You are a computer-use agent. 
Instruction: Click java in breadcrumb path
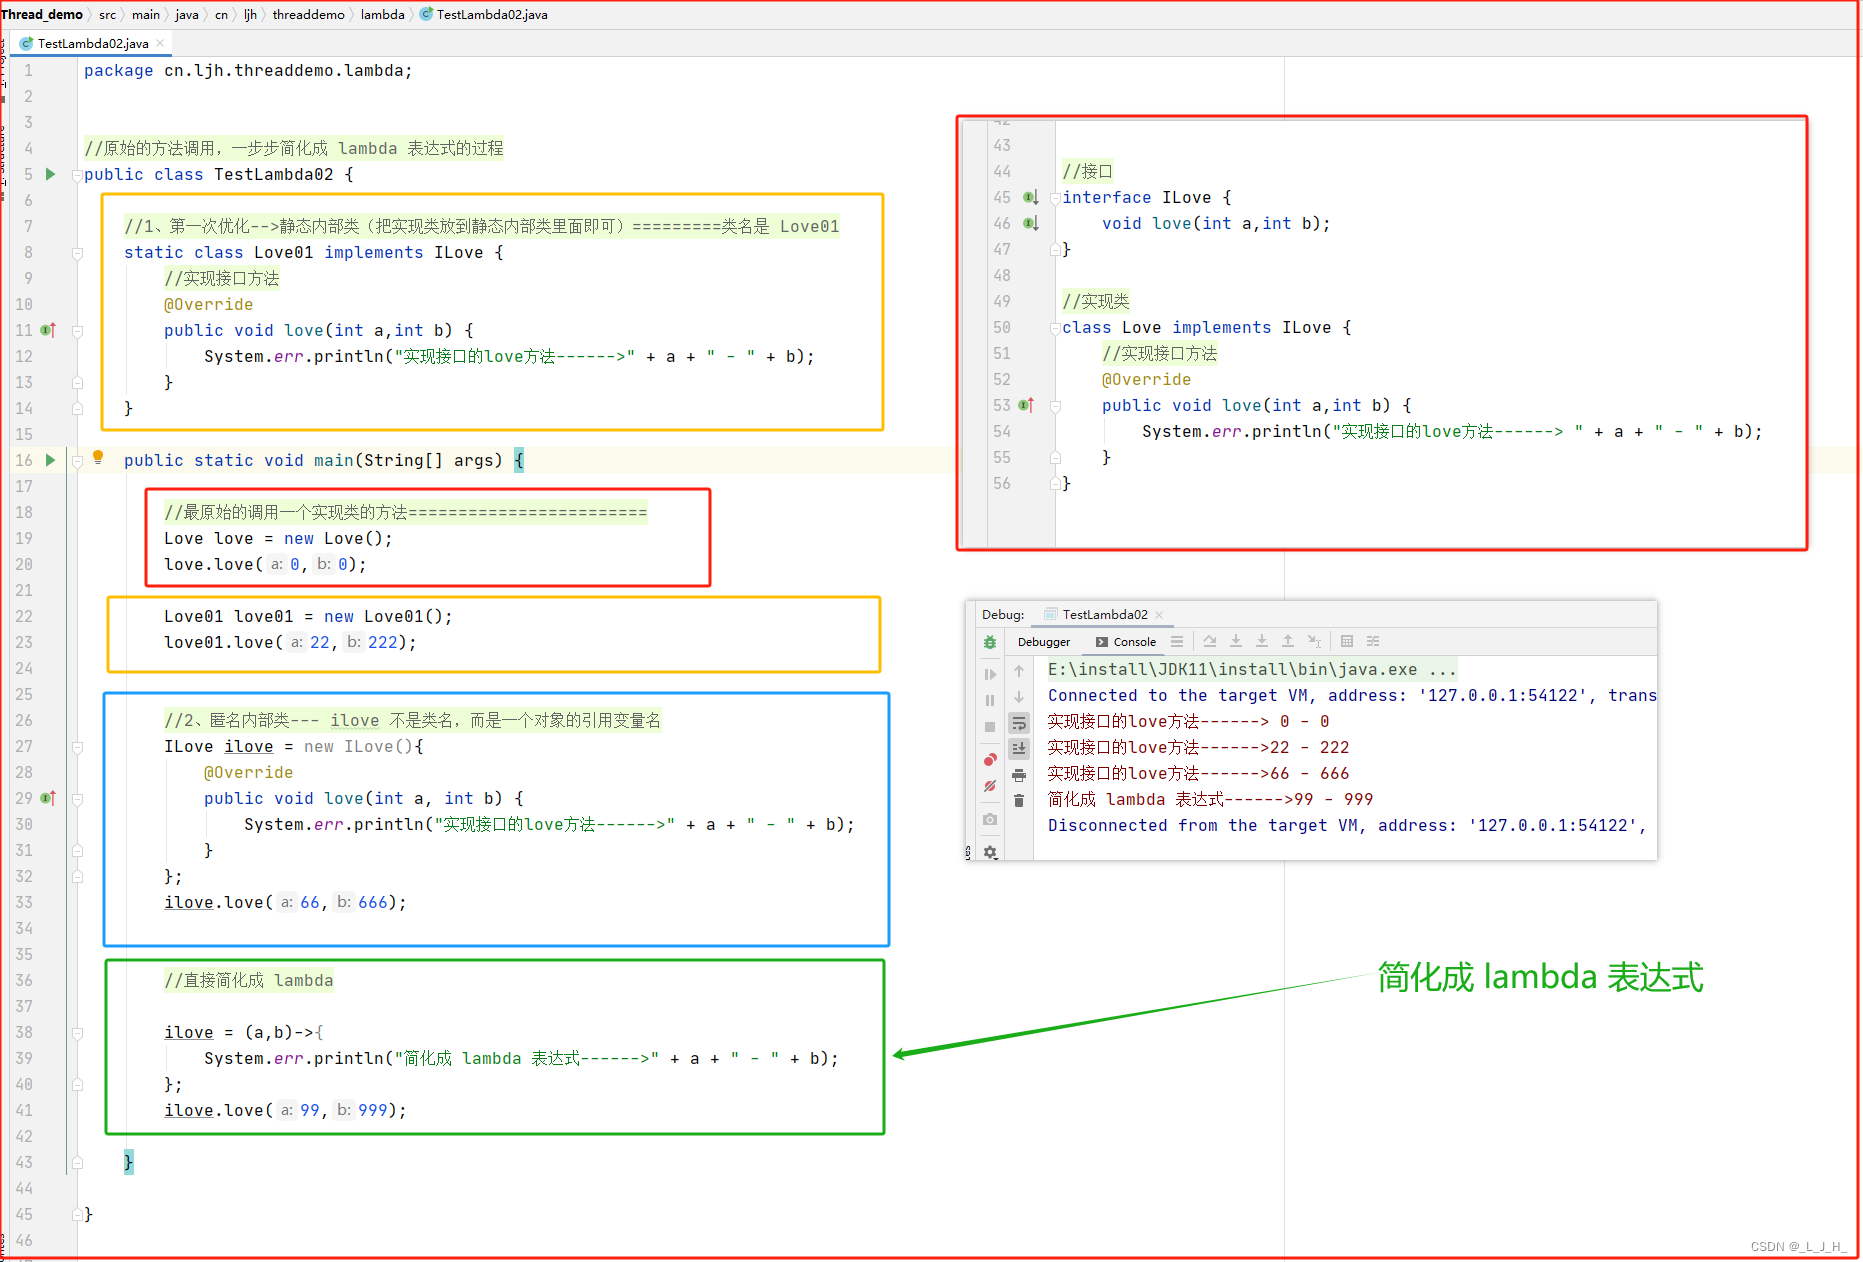coord(187,14)
